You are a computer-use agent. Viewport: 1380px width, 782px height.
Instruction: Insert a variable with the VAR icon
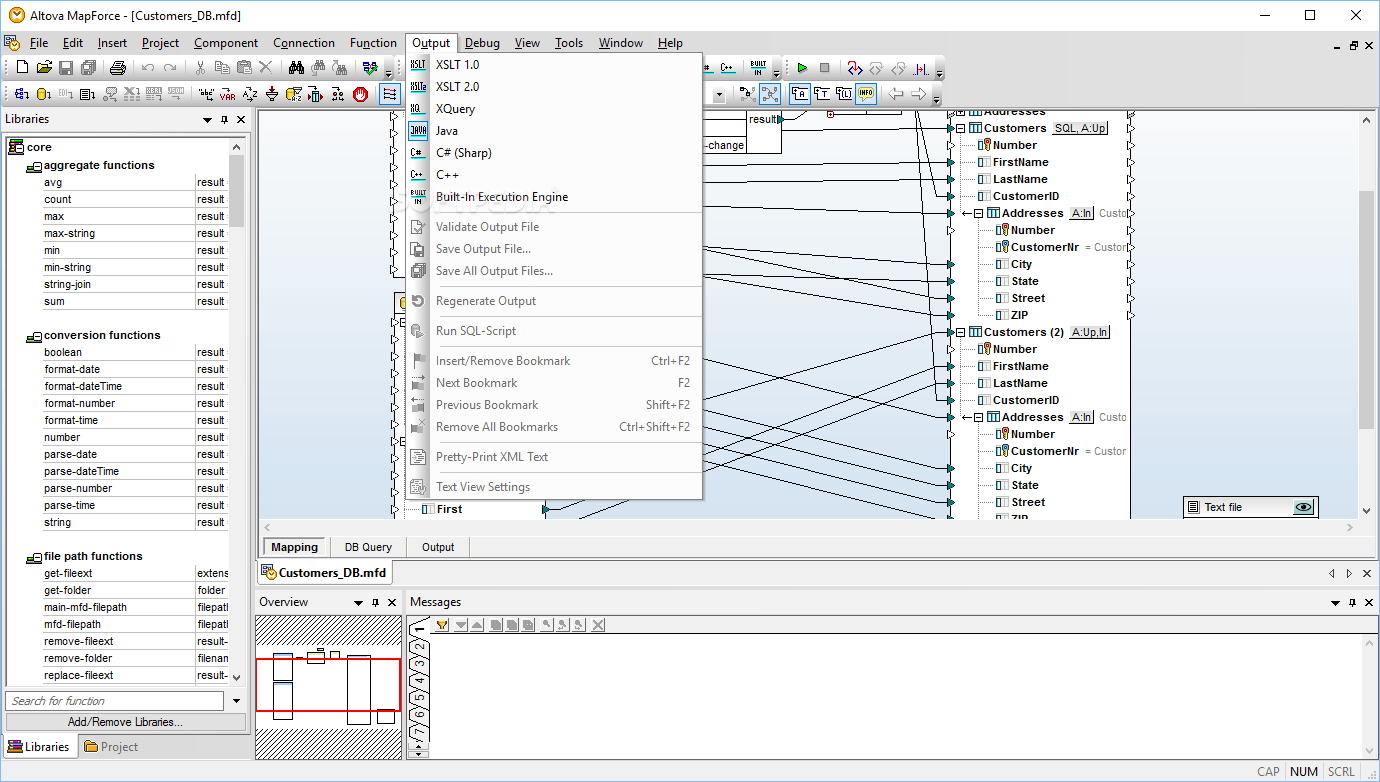pos(227,93)
